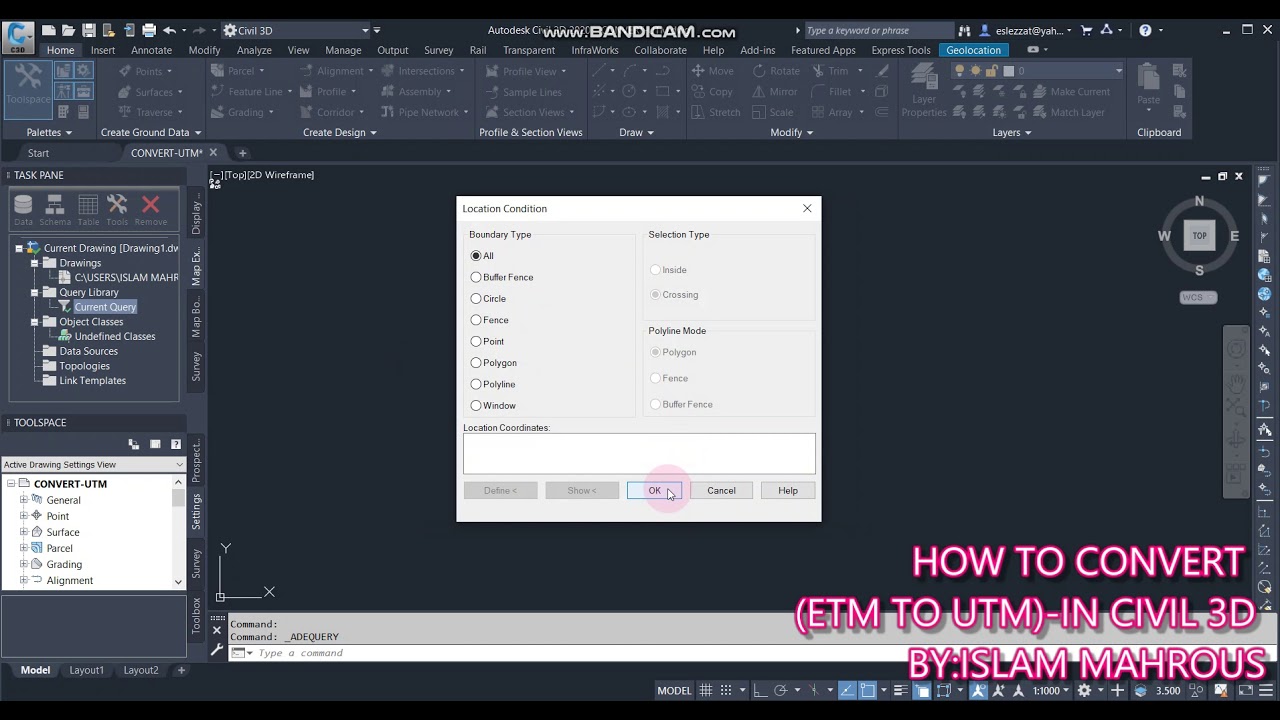This screenshot has height=720, width=1280.
Task: Open Active Drawing Settings View dropdown
Action: click(93, 464)
